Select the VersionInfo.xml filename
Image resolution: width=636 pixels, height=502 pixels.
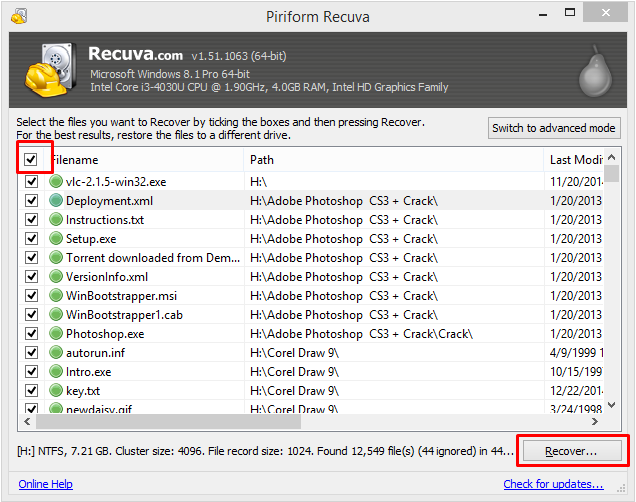coord(107,277)
